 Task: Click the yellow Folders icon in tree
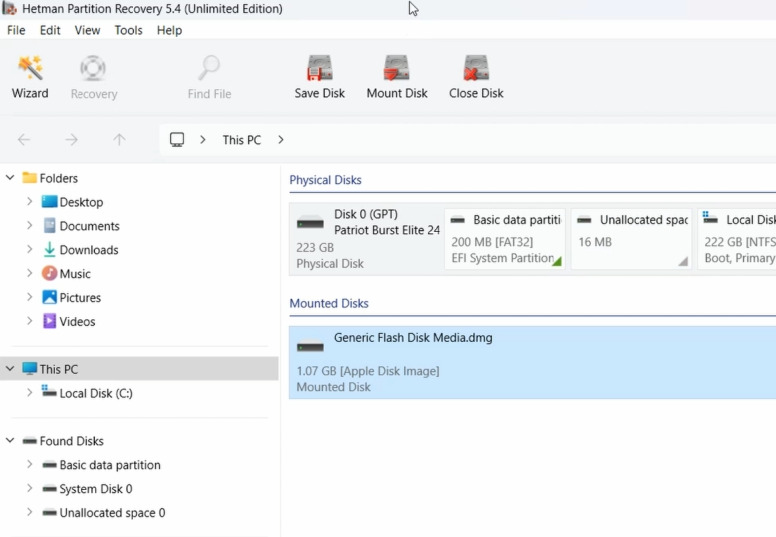pyautogui.click(x=30, y=177)
